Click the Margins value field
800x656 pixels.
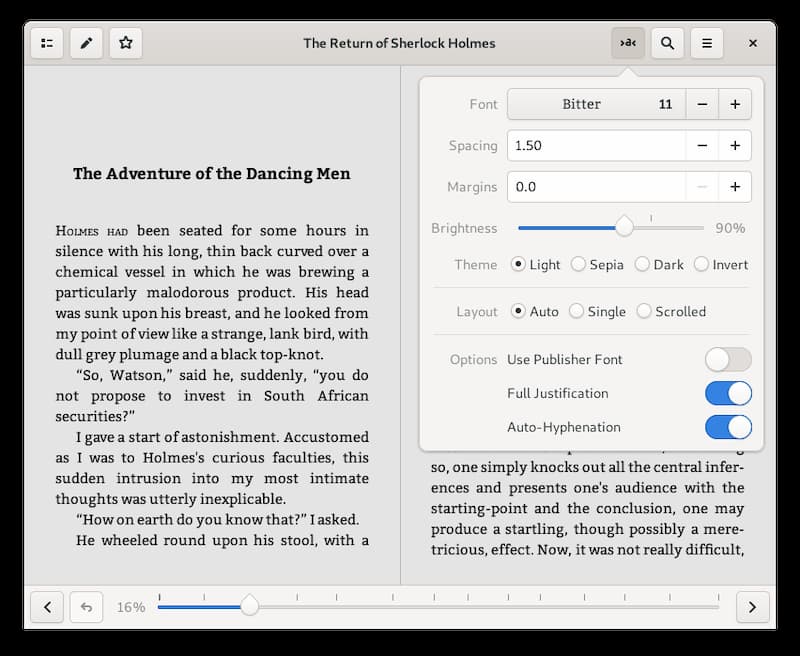(596, 187)
